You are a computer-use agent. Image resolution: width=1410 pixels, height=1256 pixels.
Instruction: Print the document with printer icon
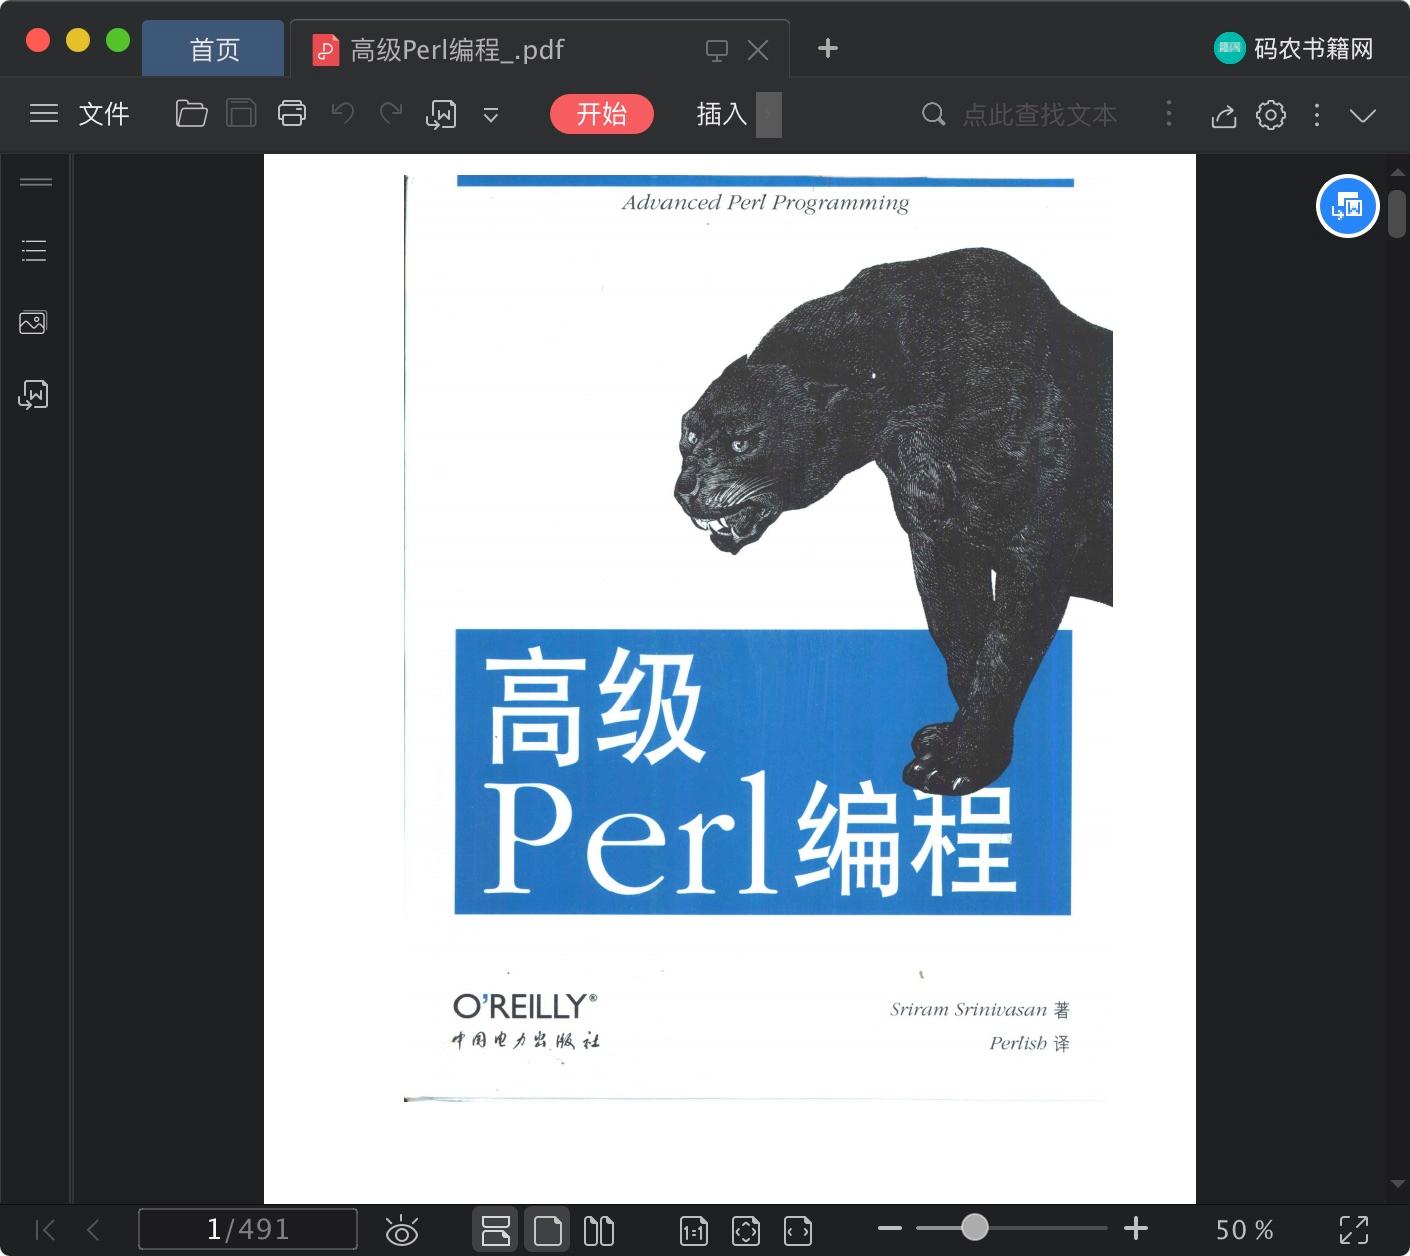click(x=292, y=114)
